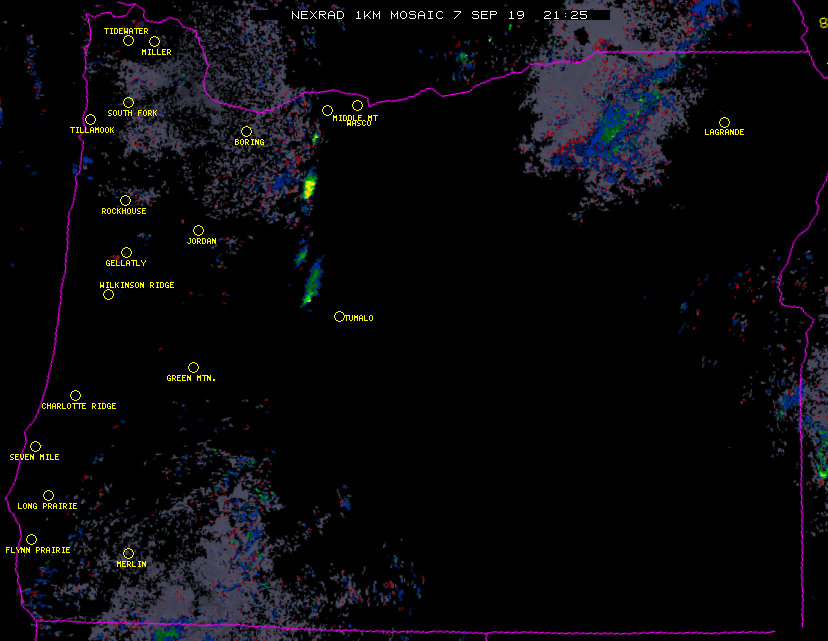The image size is (828, 641).
Task: Click the Charlotte Ridge station marker
Action: [x=75, y=395]
